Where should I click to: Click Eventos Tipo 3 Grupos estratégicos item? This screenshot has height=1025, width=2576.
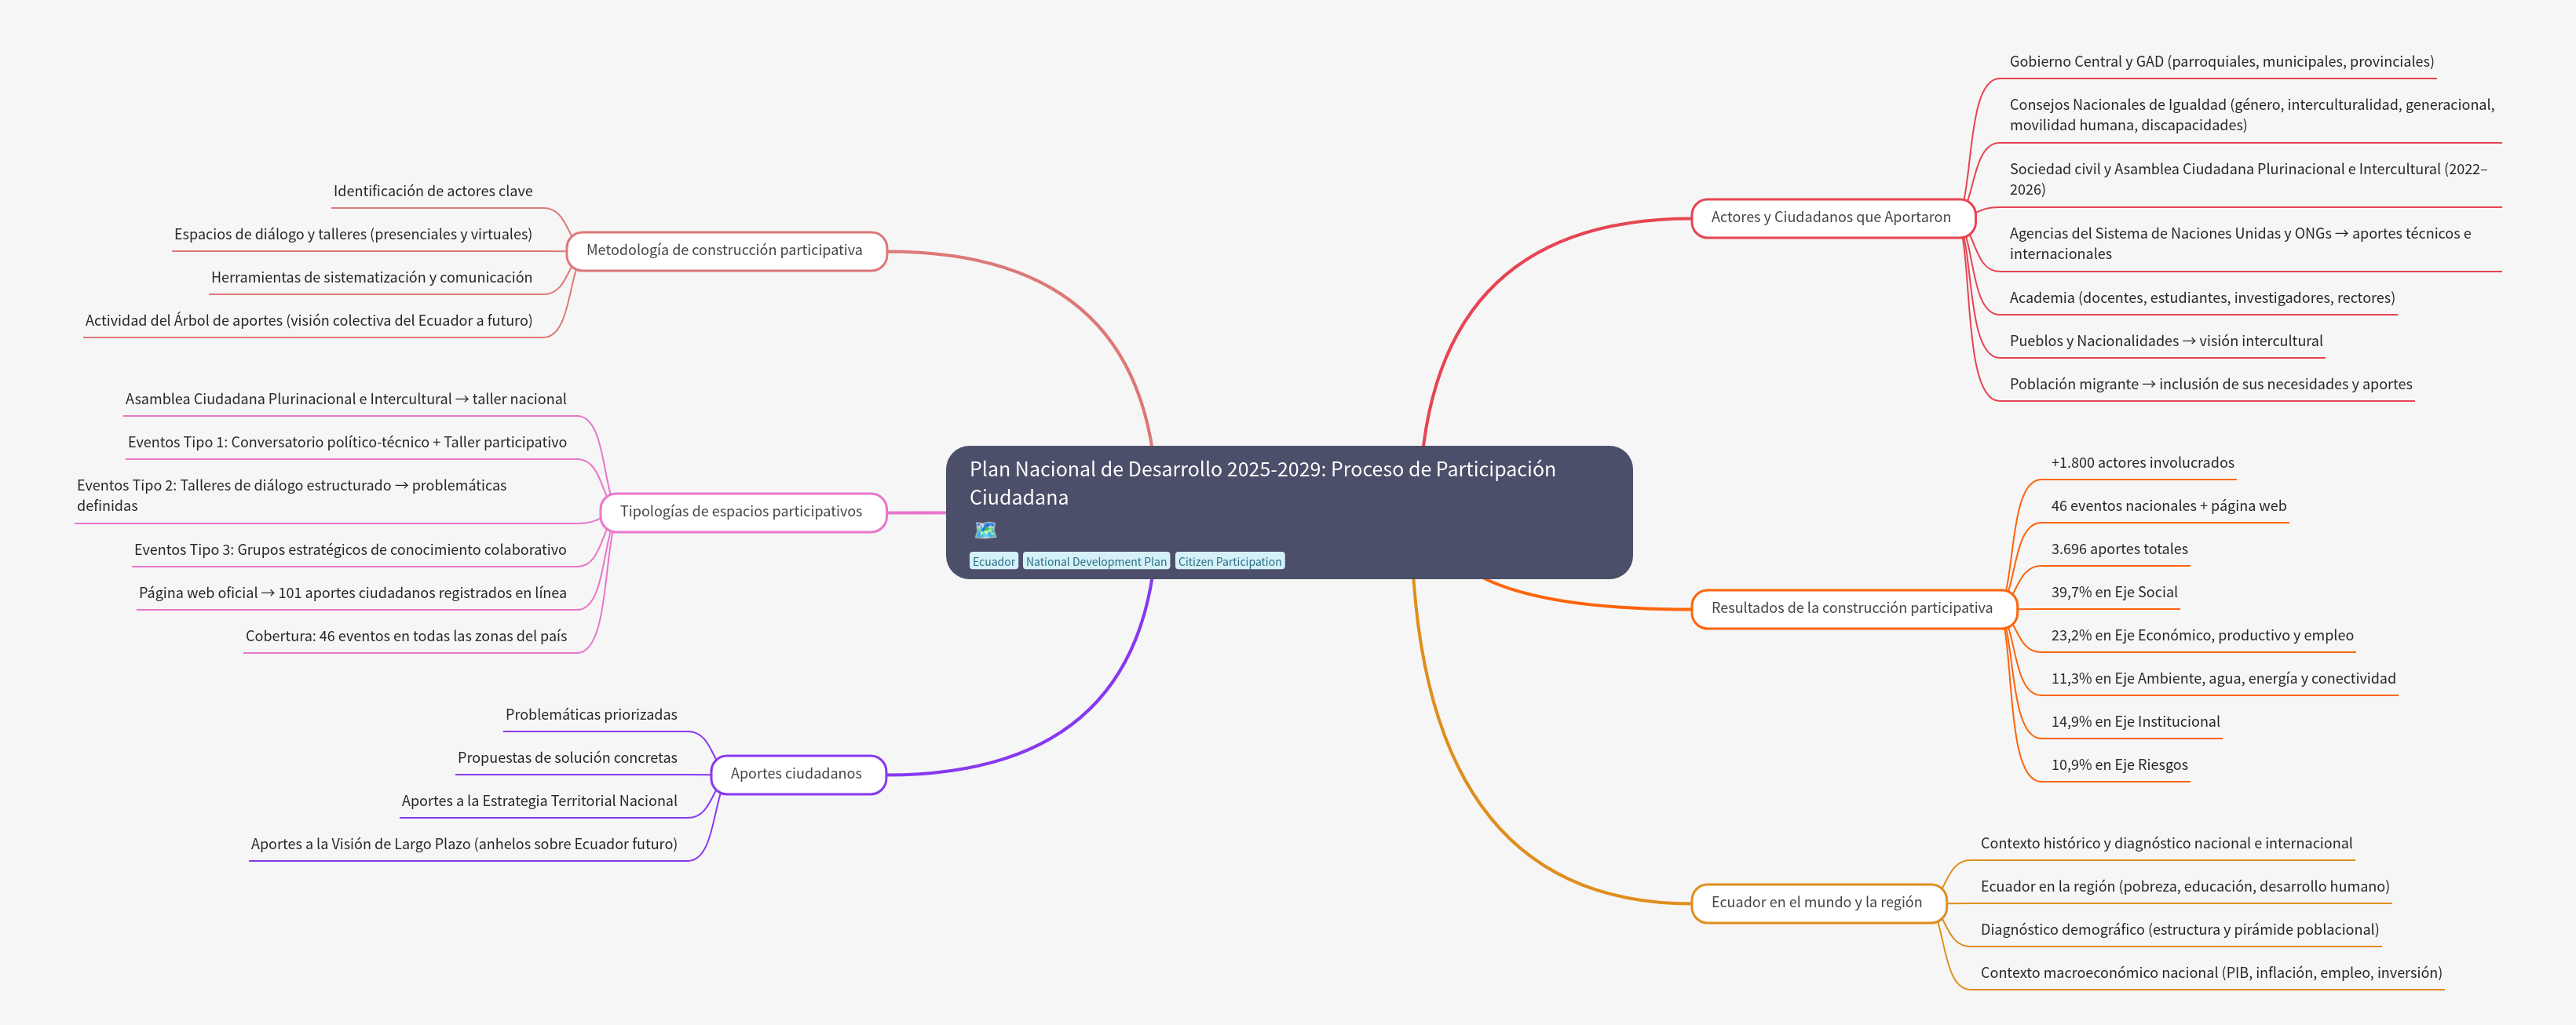point(350,550)
